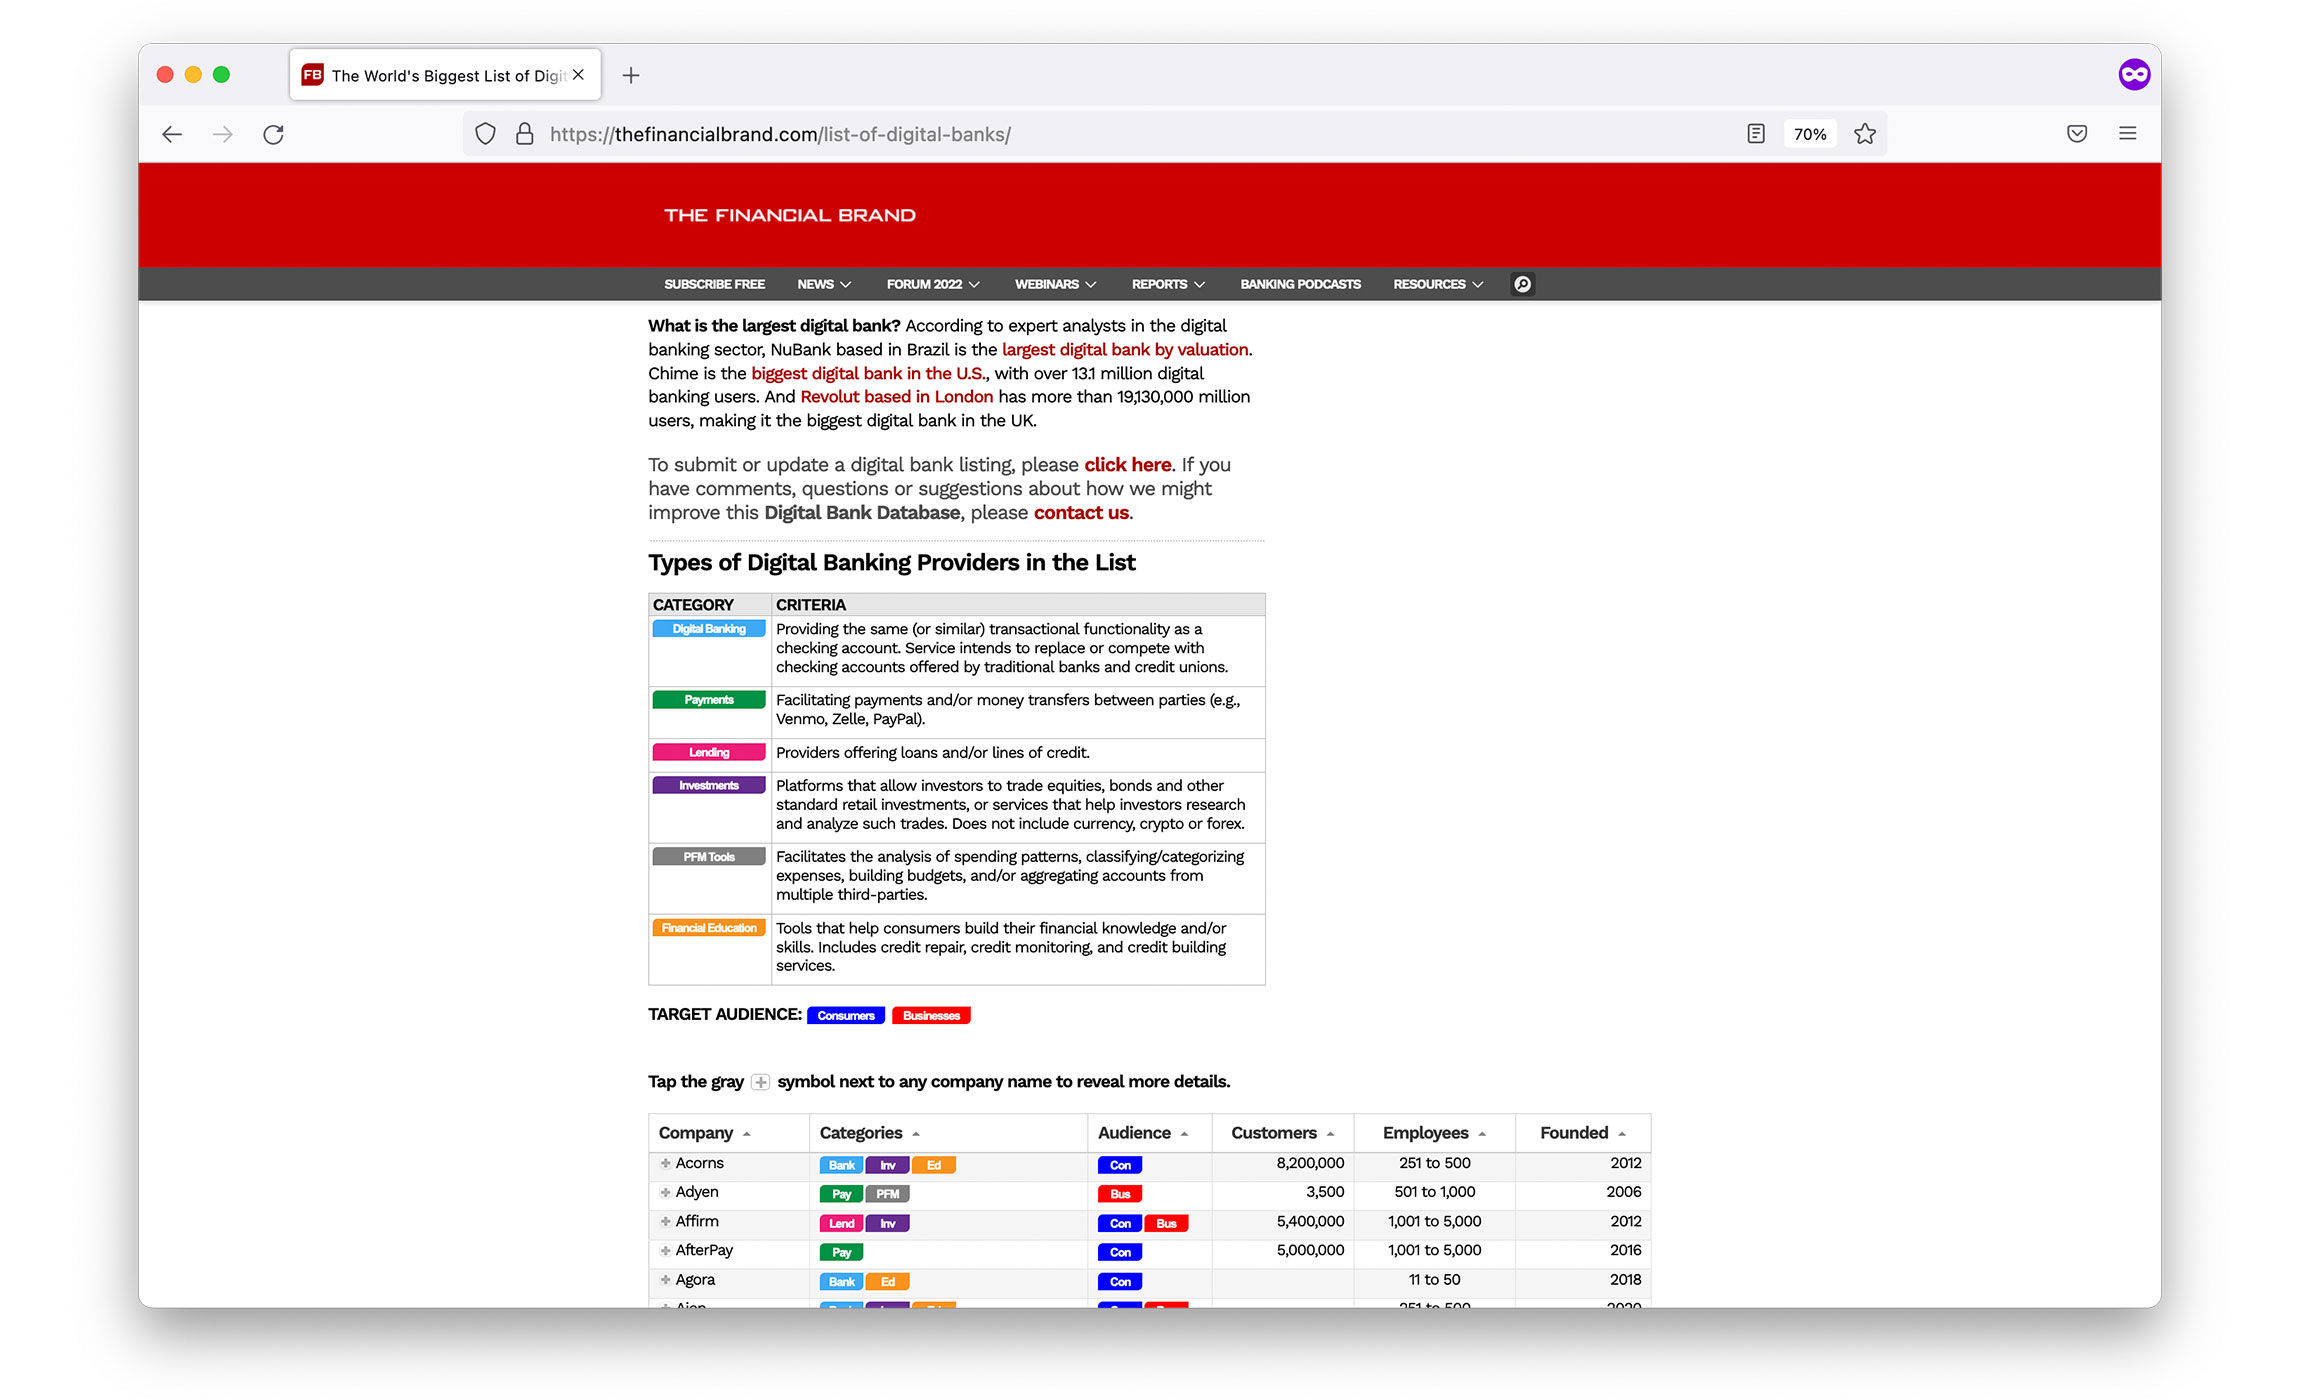Click the forward navigation arrow

(223, 134)
